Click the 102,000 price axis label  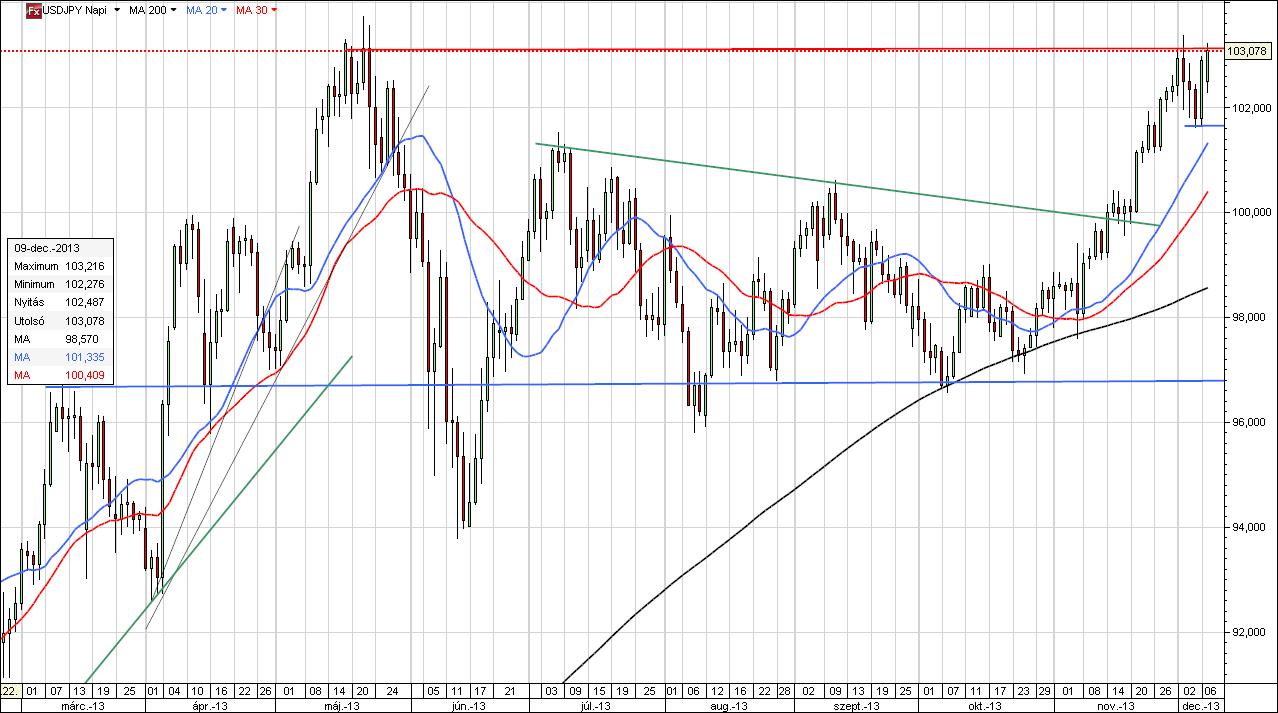1250,108
